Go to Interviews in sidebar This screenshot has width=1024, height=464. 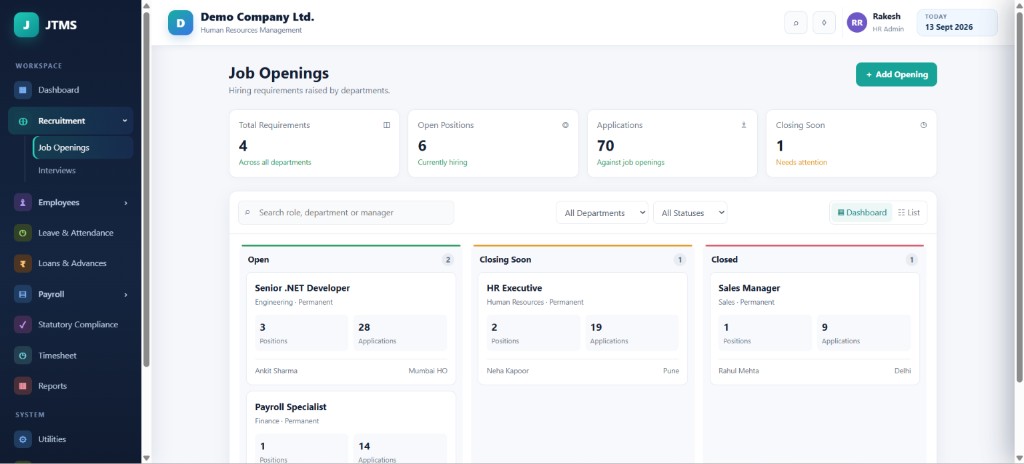click(57, 171)
